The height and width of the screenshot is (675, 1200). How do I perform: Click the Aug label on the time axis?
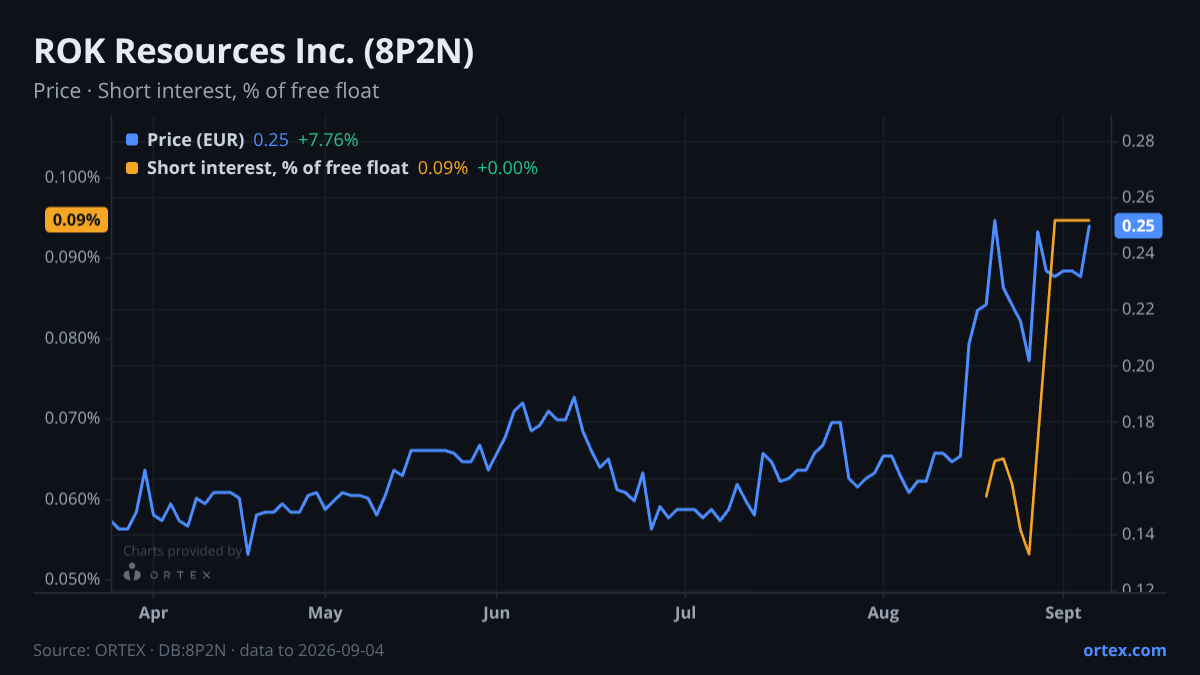[x=884, y=613]
